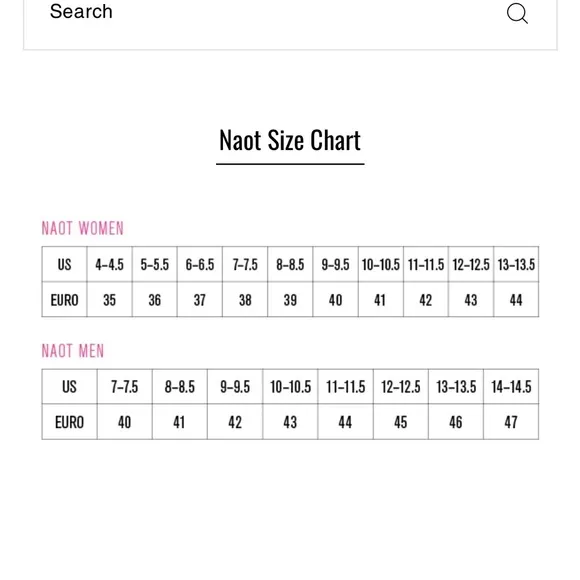Focus the Search input field
580x580 pixels.
click(x=290, y=24)
